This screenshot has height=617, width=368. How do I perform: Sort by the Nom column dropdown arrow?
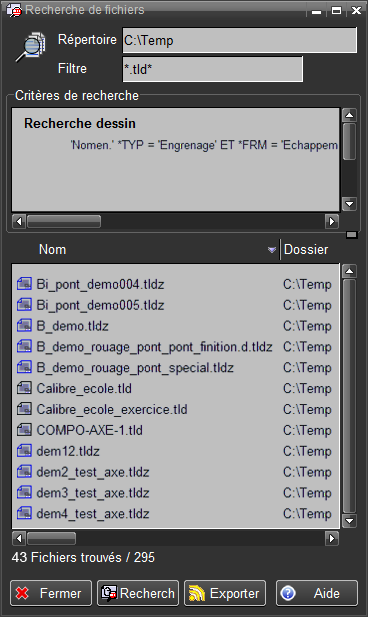272,249
